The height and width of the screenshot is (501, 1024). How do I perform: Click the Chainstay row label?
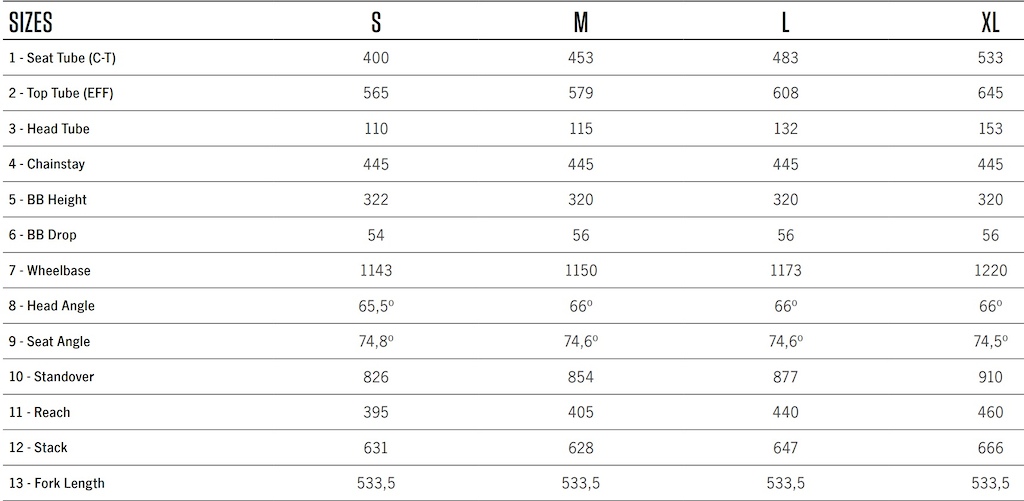click(x=46, y=165)
